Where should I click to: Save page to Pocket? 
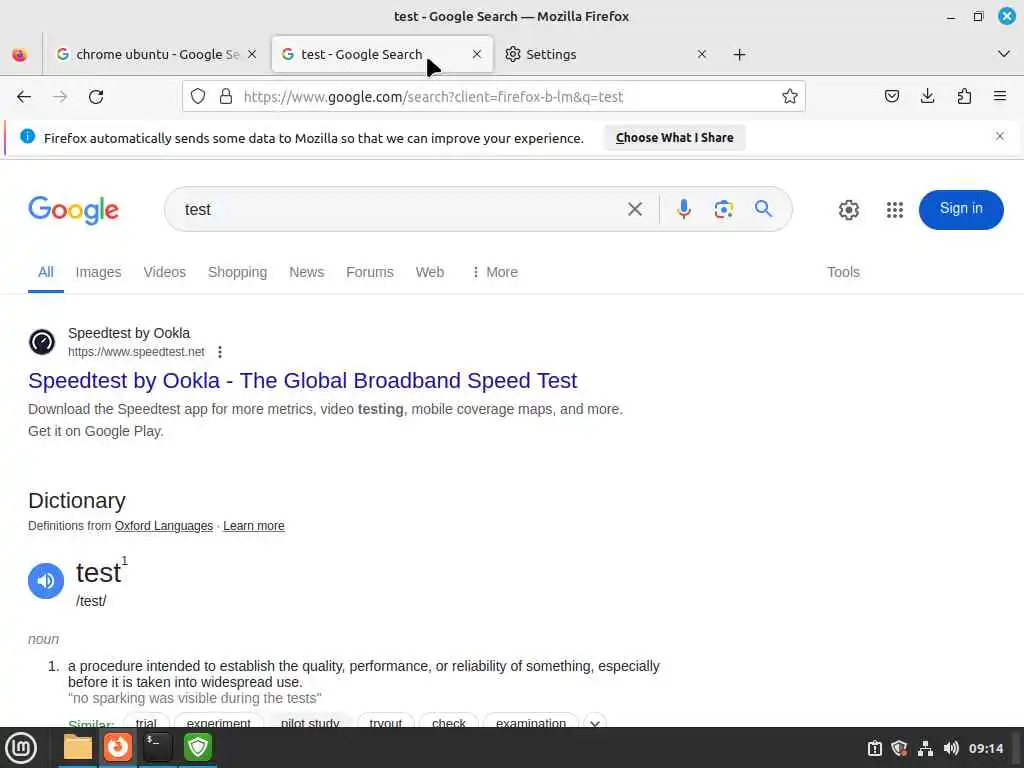(891, 97)
